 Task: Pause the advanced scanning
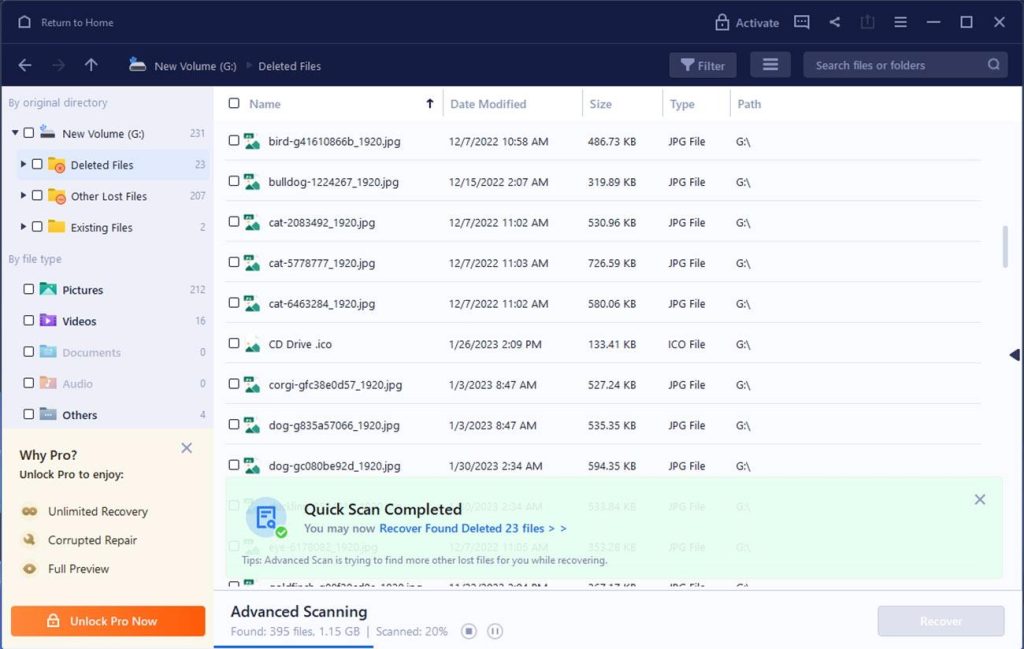(494, 631)
